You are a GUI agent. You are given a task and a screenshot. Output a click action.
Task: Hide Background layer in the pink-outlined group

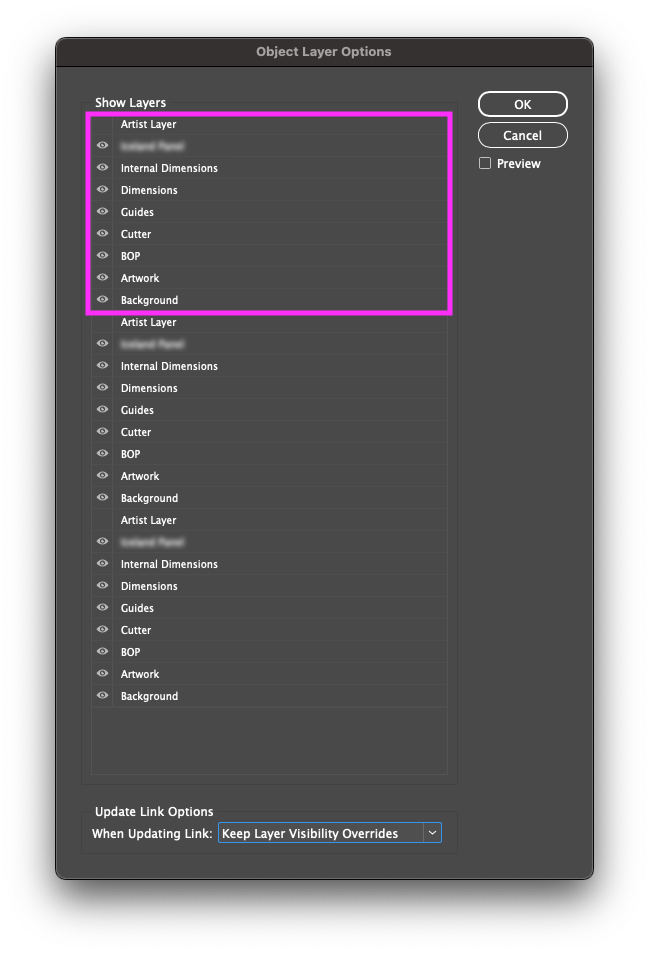pos(102,300)
